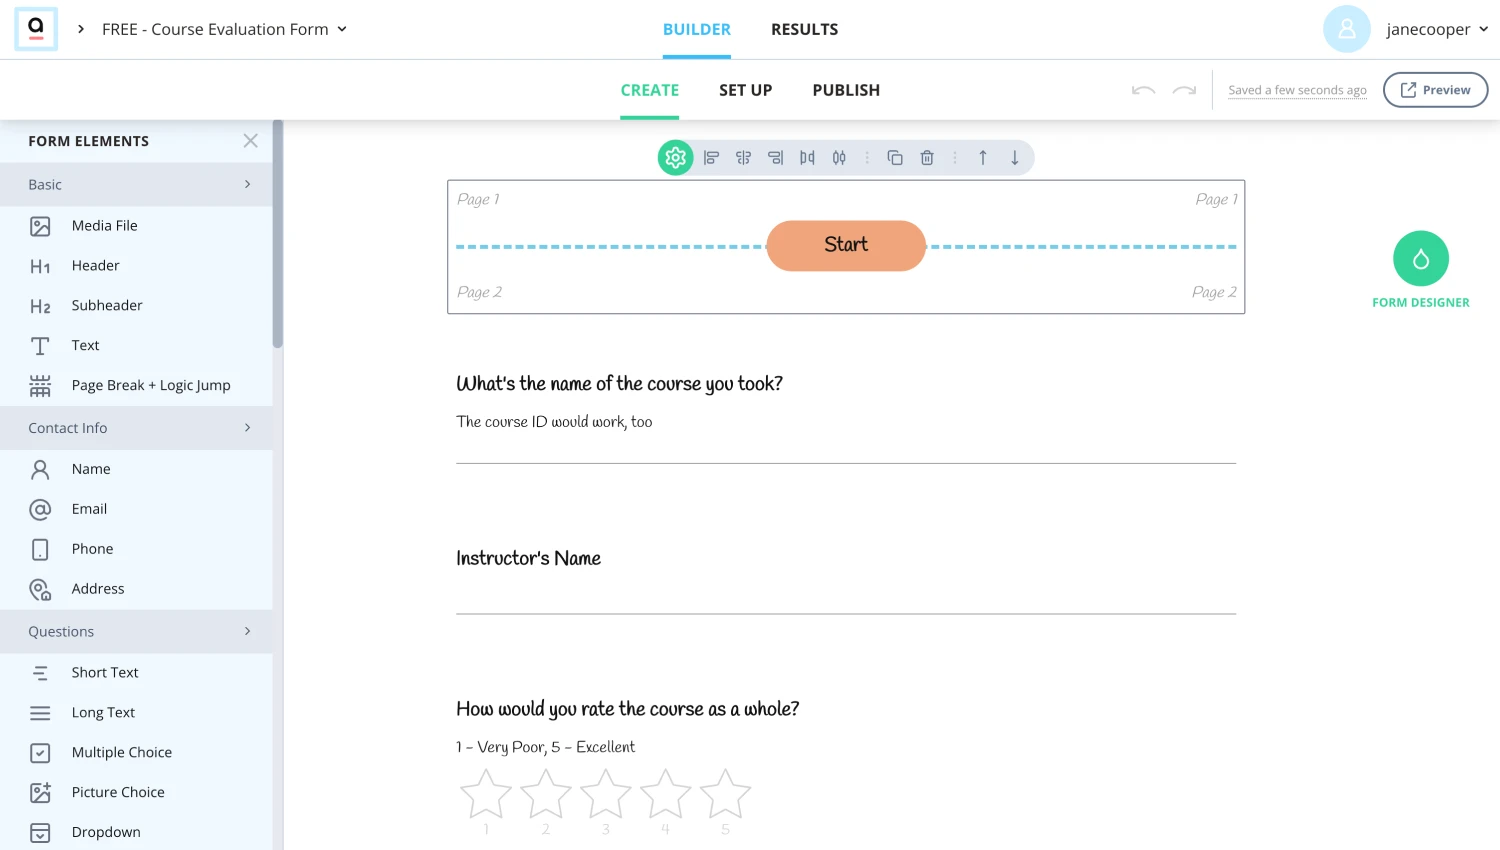The image size is (1500, 850).
Task: Select the fifth star rating
Action: tap(725, 794)
